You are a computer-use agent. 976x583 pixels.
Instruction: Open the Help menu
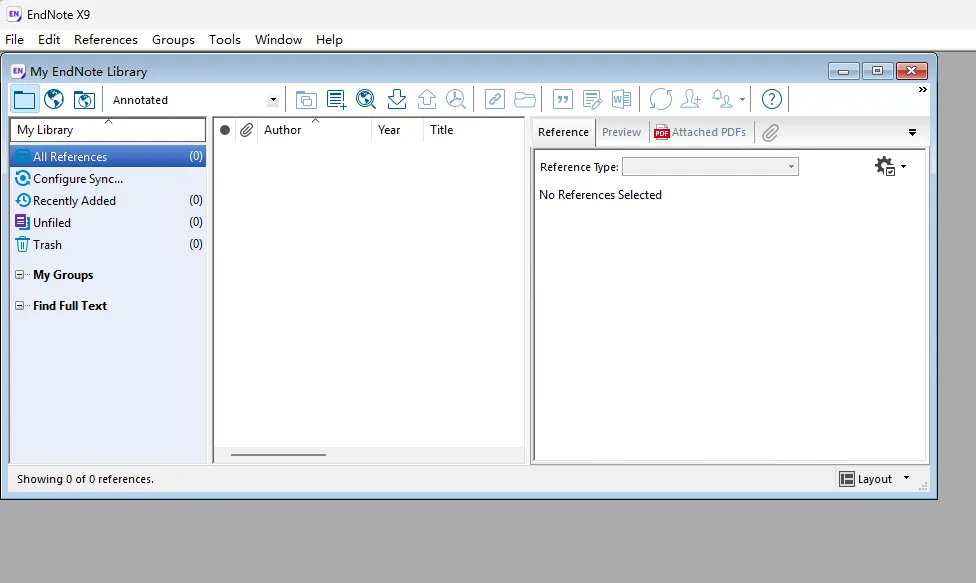[x=329, y=40]
